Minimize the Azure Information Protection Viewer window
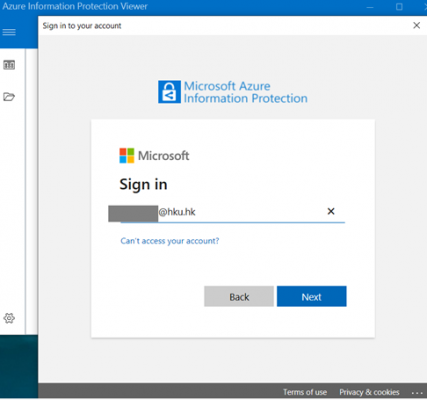Screen dimensions: 427x400 [370, 7]
